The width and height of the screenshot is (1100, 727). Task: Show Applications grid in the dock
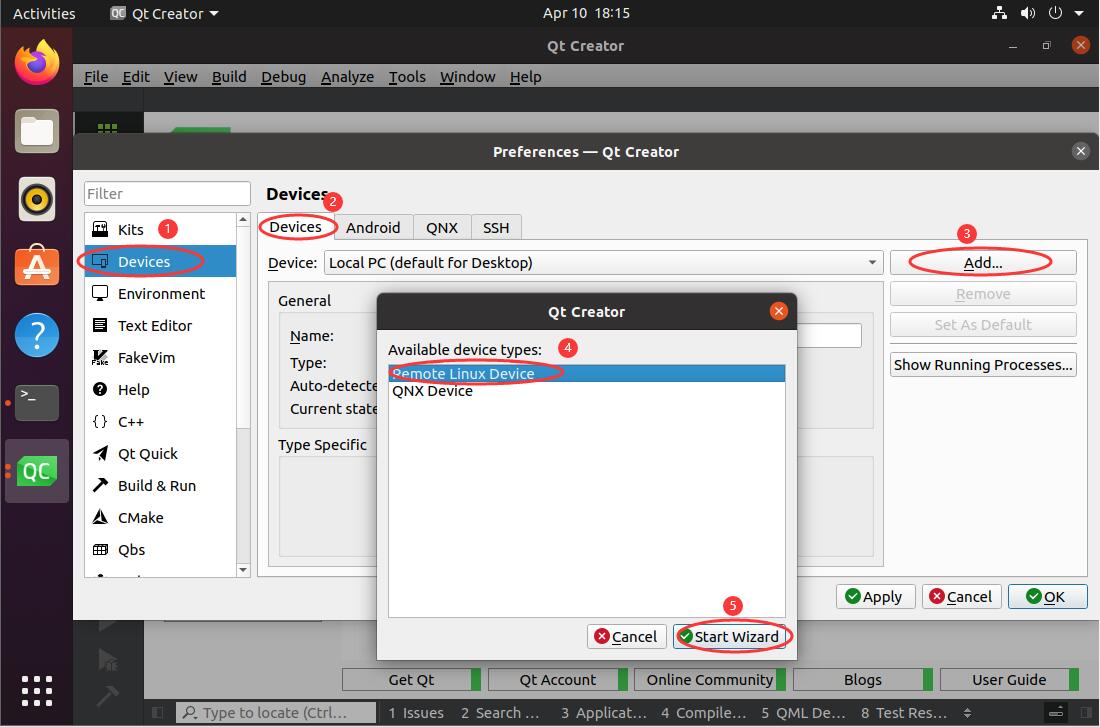(x=36, y=691)
